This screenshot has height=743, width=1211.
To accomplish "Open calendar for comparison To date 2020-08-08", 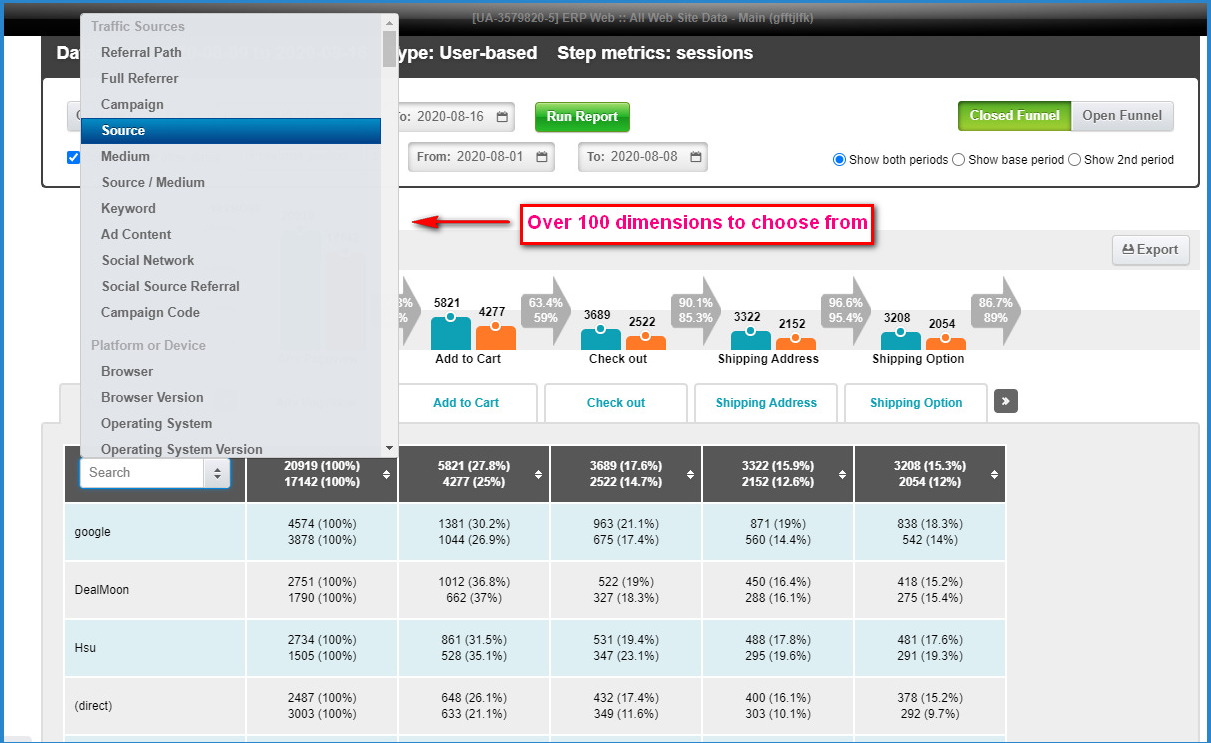I will pyautogui.click(x=696, y=157).
